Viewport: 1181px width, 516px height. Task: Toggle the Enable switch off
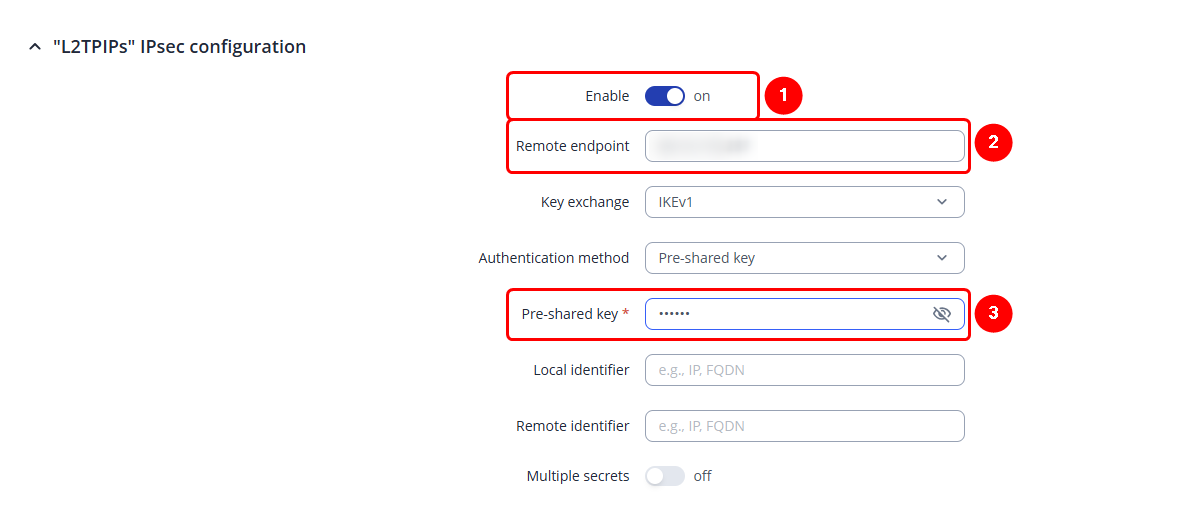click(665, 96)
